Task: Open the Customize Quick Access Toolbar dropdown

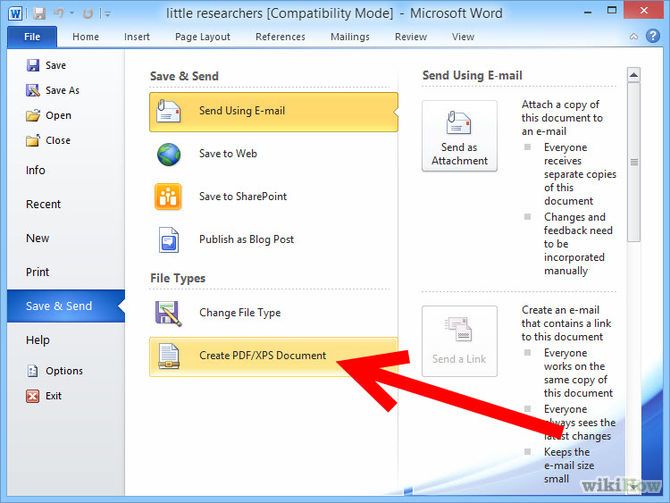Action: point(107,15)
